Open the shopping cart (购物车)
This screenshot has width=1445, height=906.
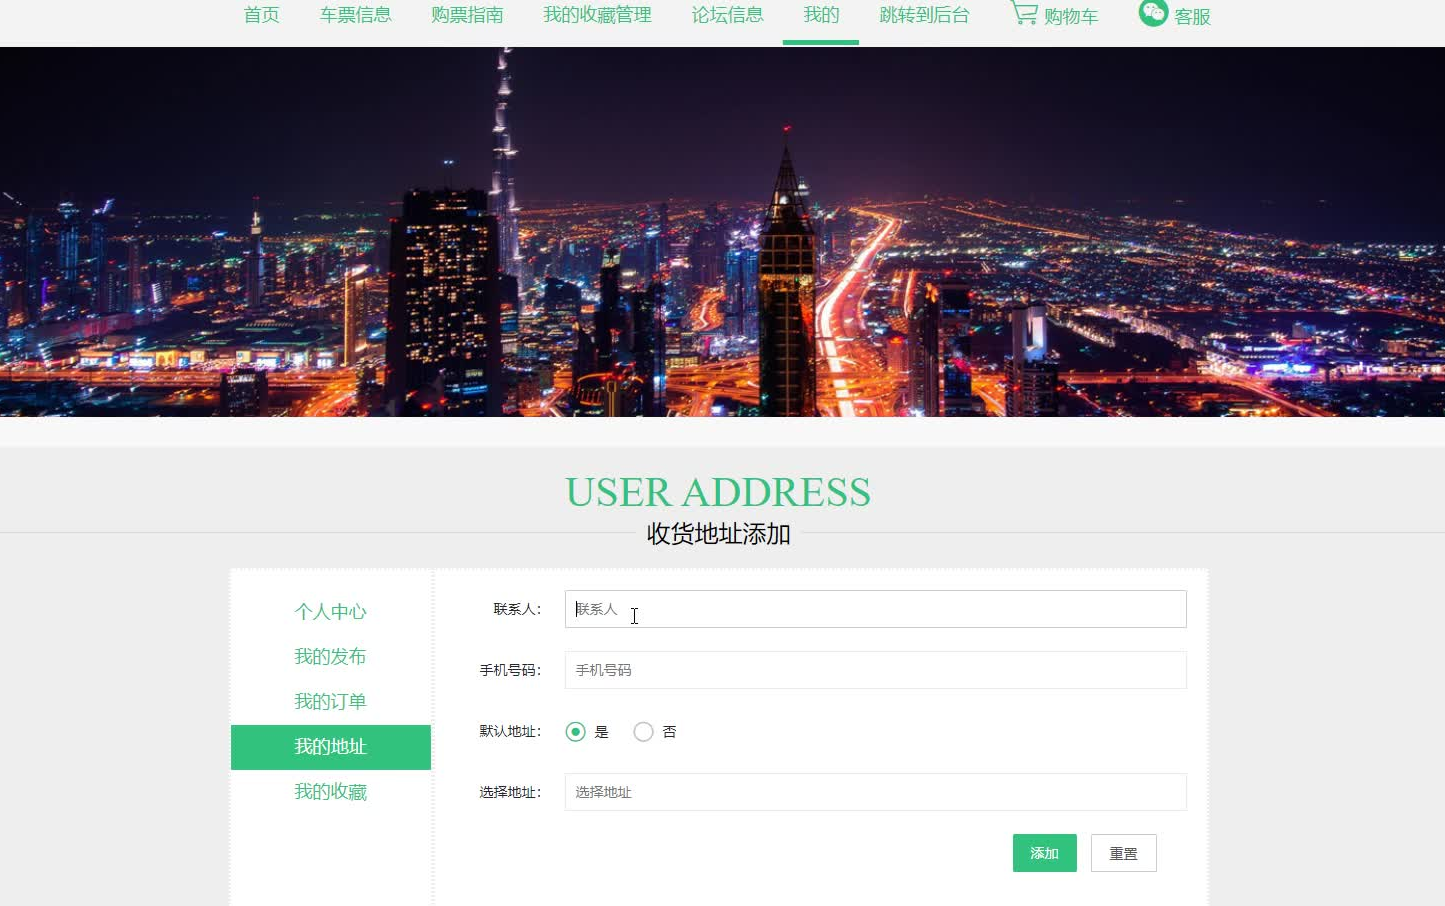[x=1053, y=14]
